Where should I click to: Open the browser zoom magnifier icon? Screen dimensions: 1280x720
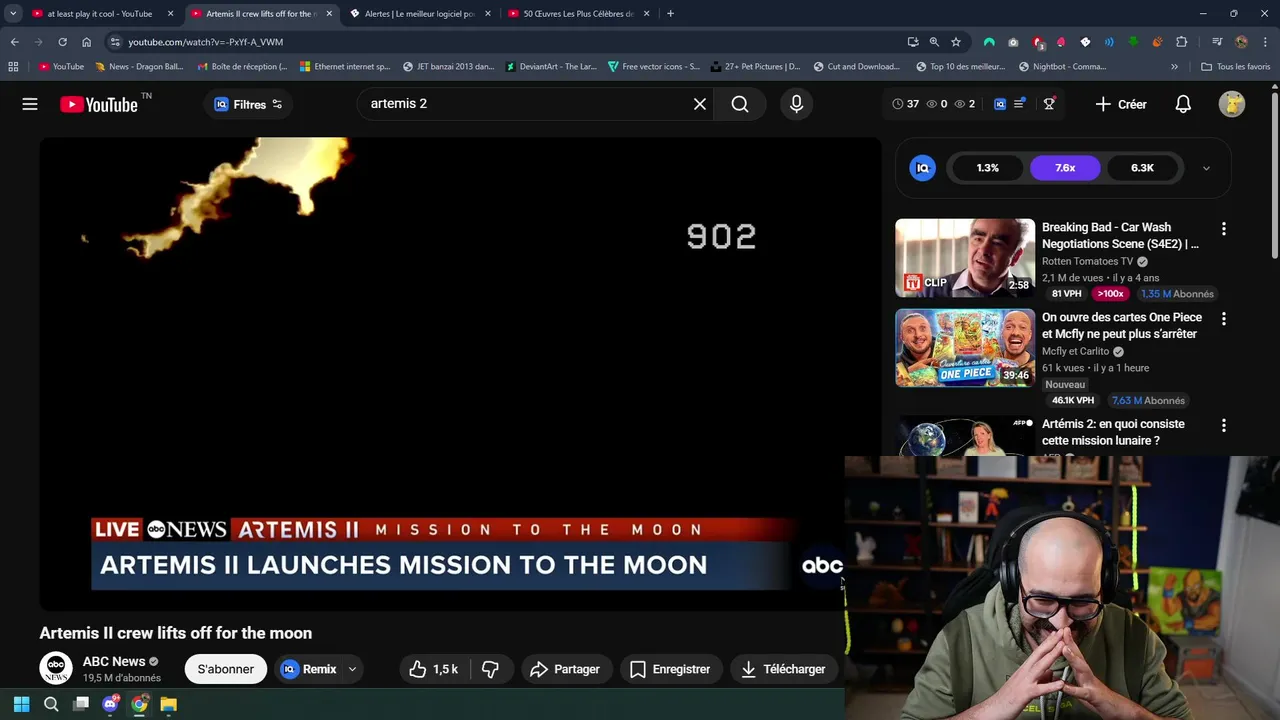934,42
